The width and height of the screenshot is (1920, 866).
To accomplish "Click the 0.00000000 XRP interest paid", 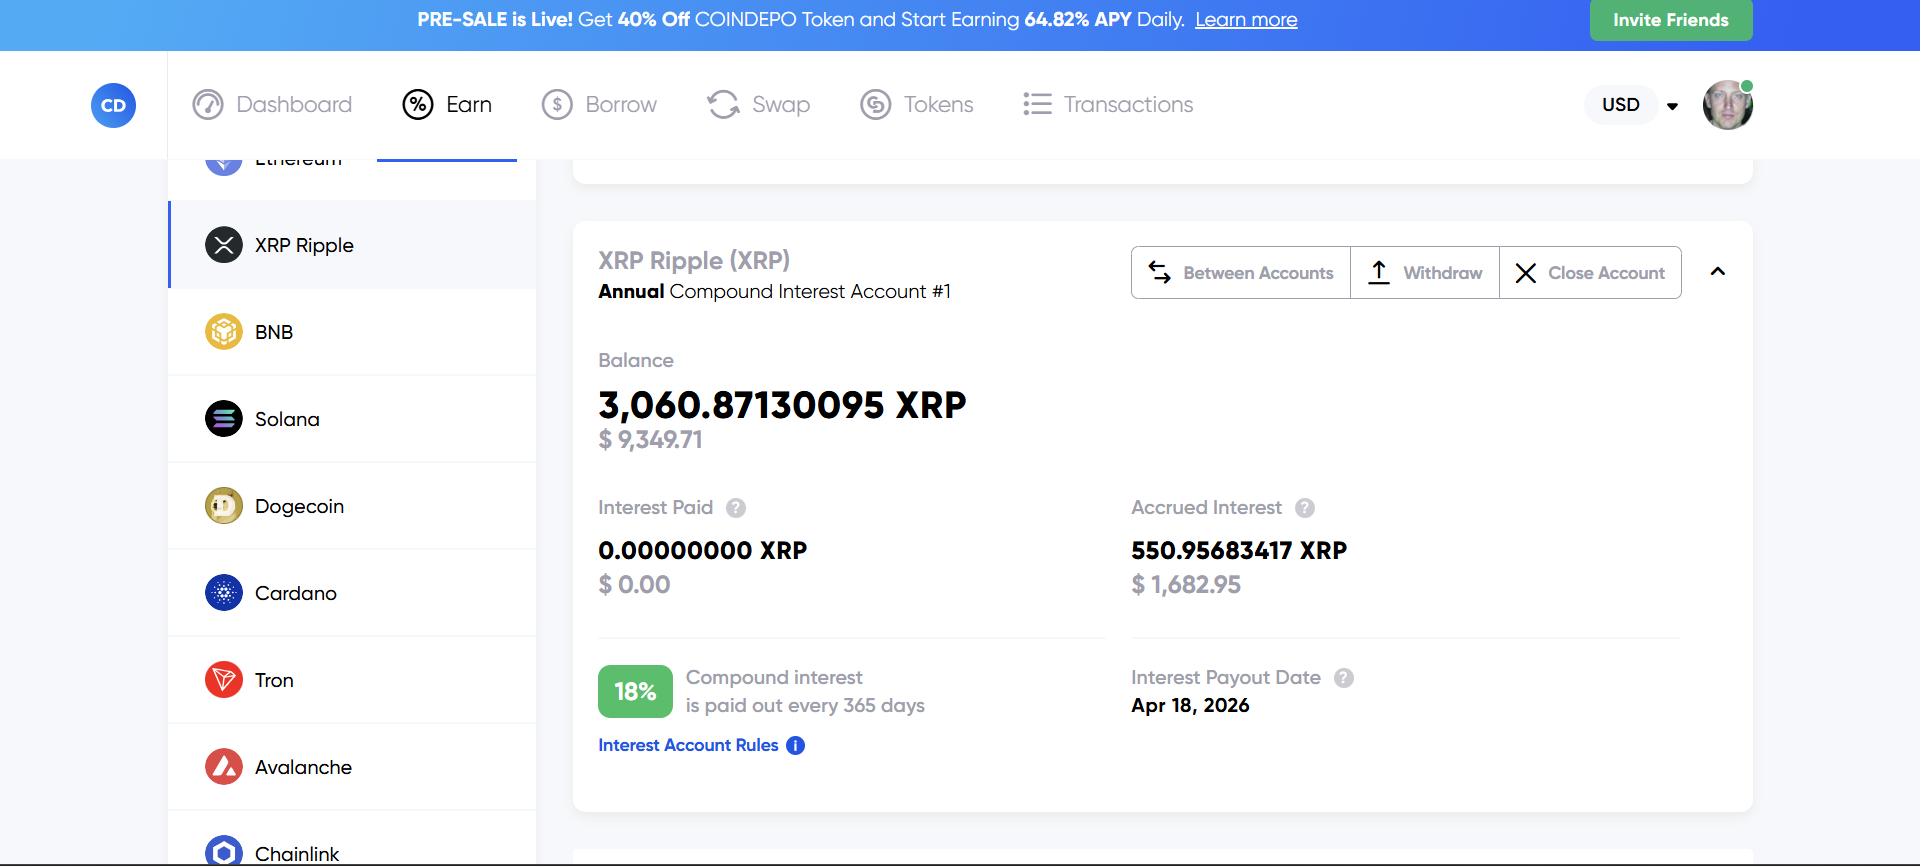I will [702, 551].
